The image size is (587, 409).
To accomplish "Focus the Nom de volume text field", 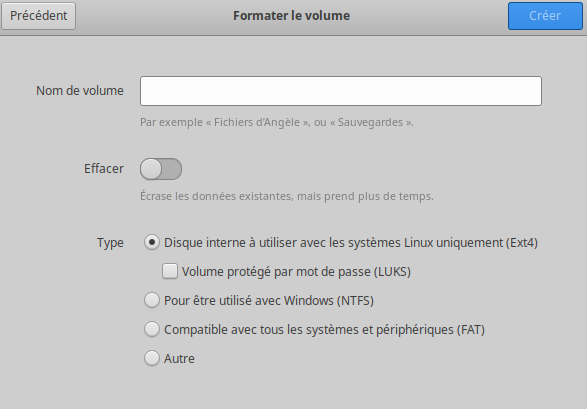I will click(341, 91).
